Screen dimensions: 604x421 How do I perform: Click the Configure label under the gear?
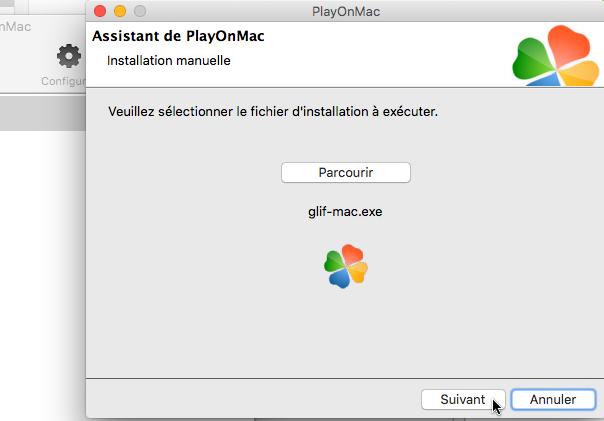coord(62,80)
